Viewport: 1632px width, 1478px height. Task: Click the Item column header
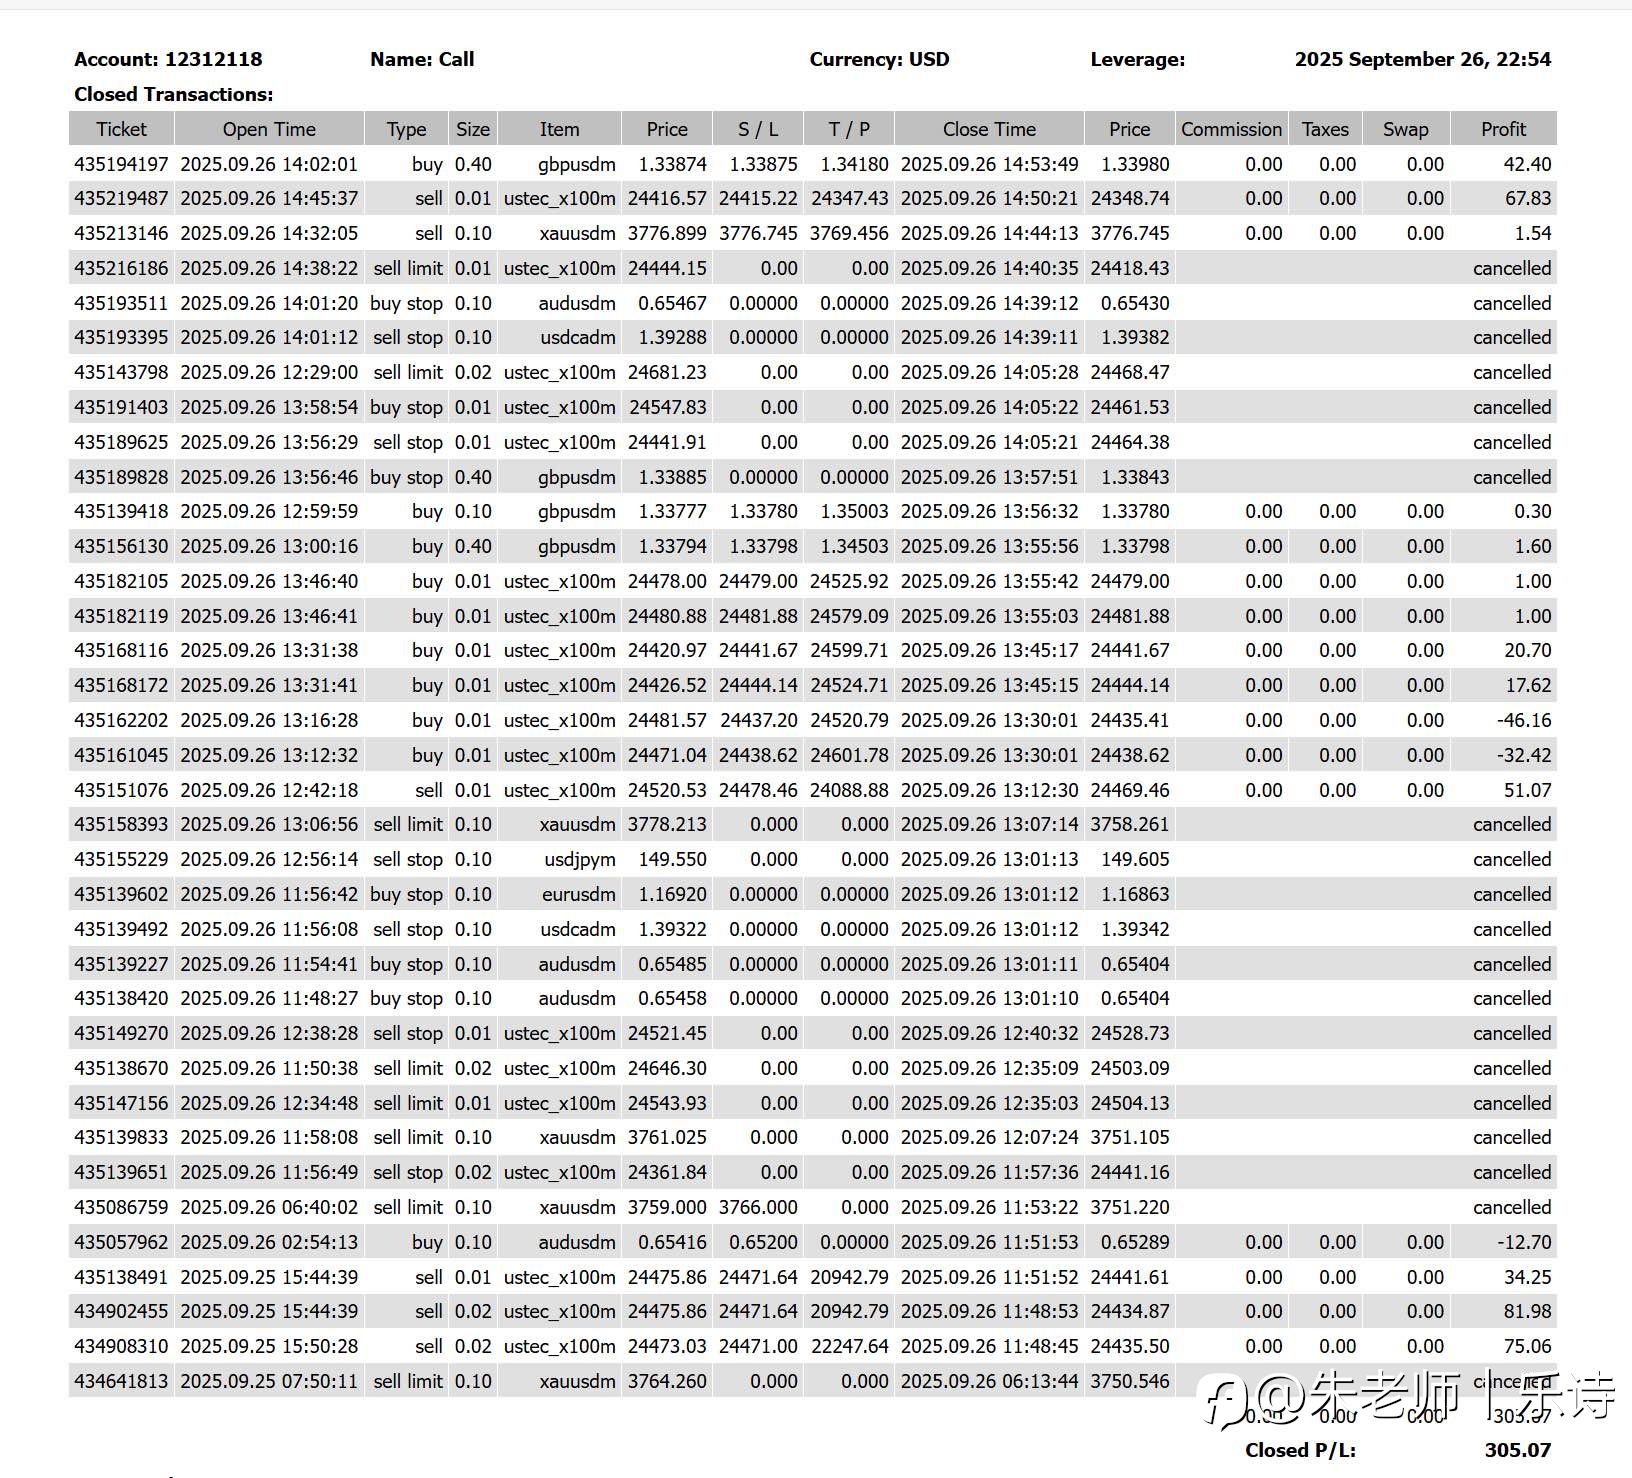click(559, 129)
